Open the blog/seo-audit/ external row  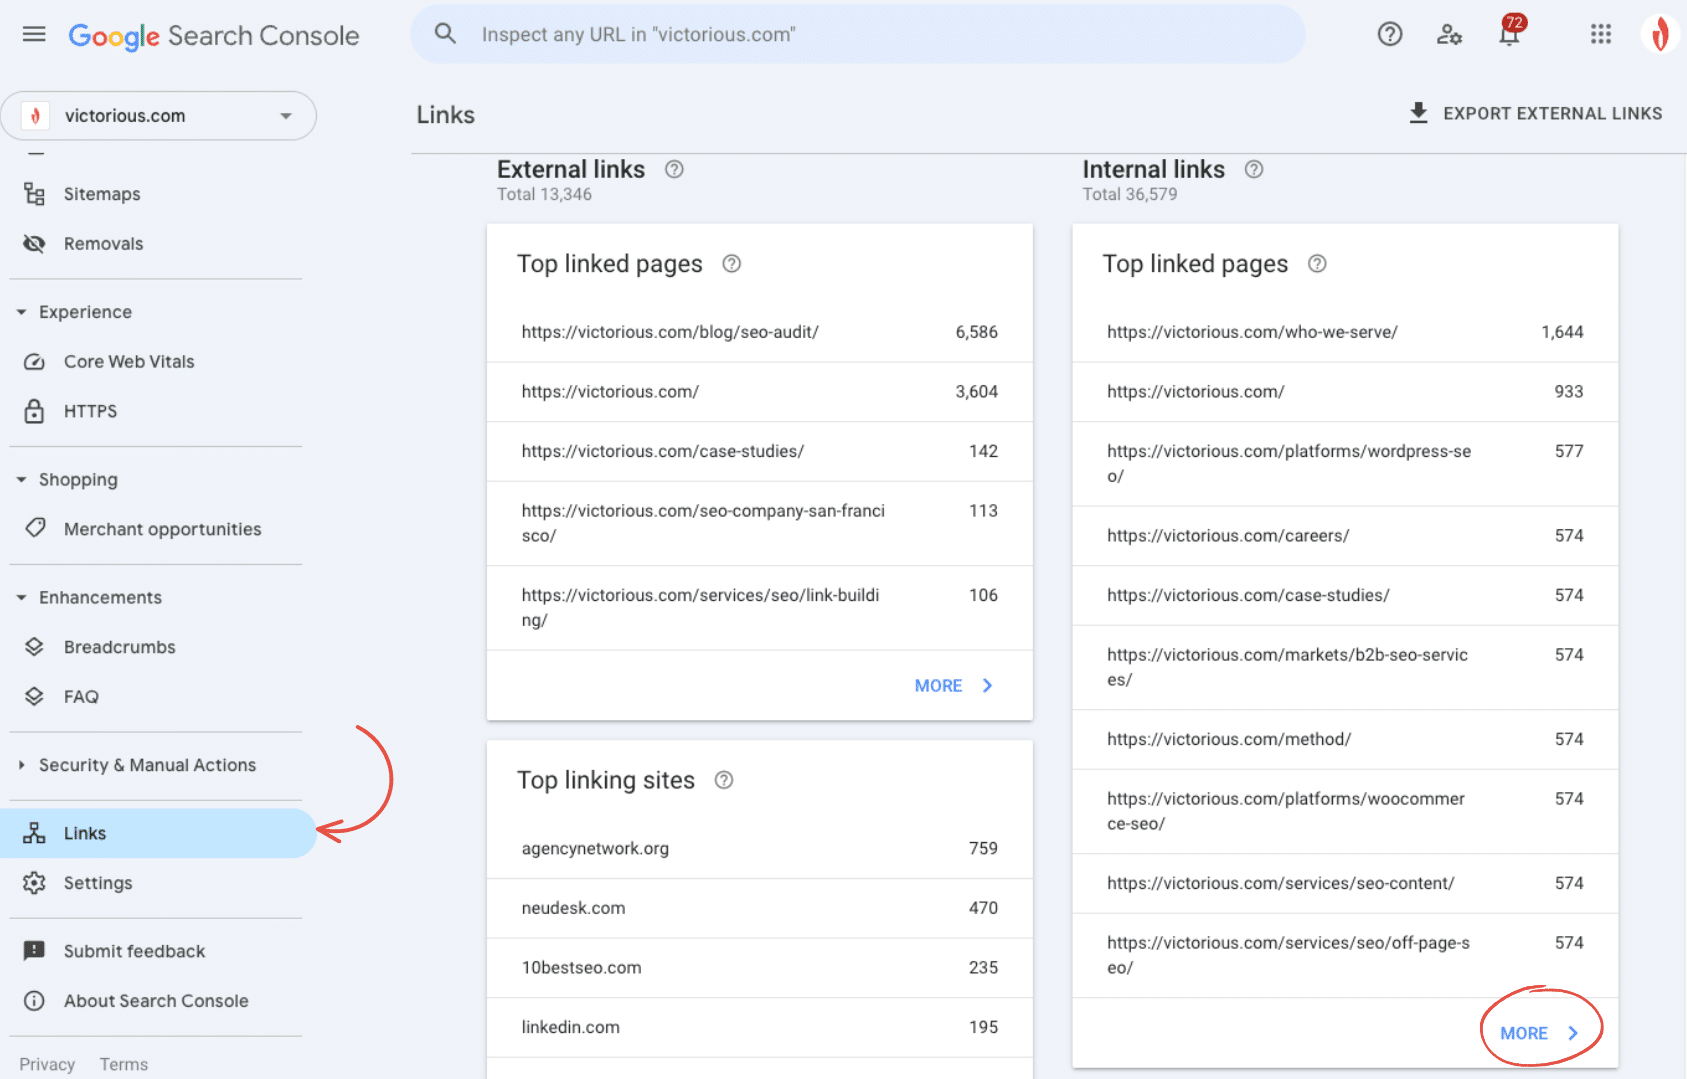[x=759, y=332]
